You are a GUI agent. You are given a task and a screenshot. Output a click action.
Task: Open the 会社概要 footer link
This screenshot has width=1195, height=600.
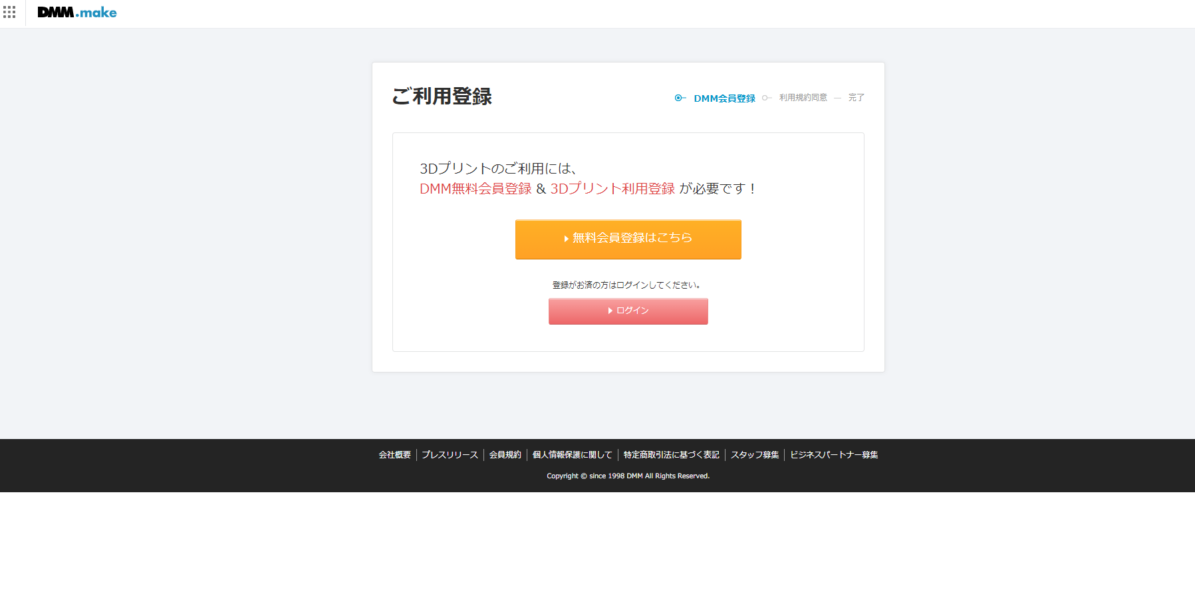point(395,455)
